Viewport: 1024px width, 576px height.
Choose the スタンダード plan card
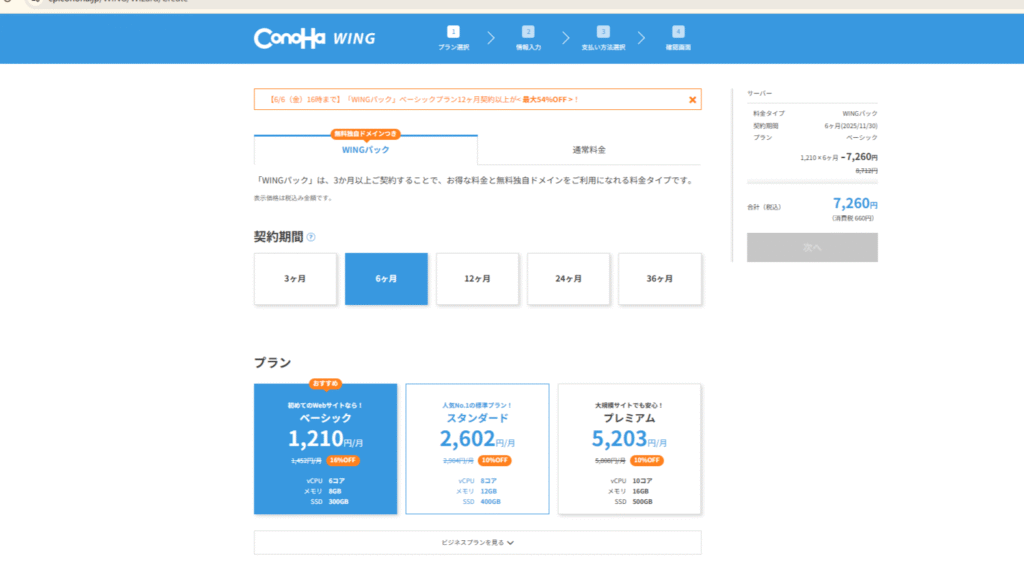pos(477,449)
